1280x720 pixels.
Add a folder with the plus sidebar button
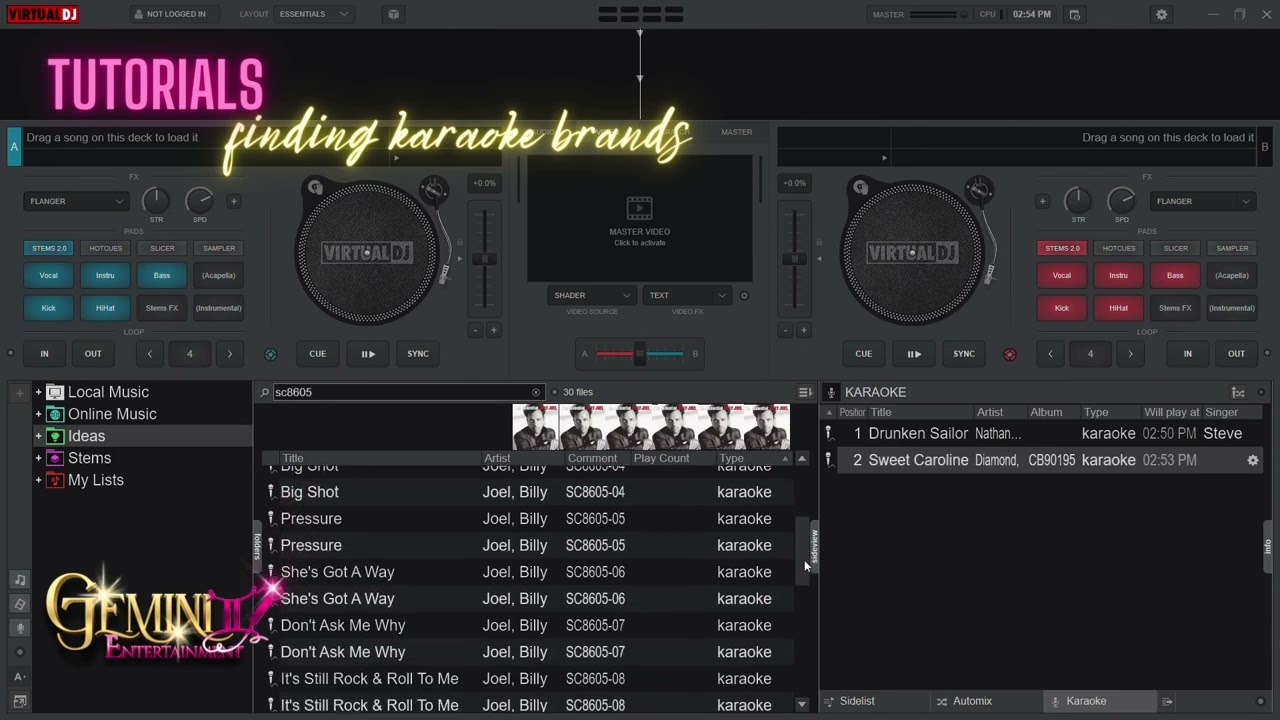[x=19, y=393]
